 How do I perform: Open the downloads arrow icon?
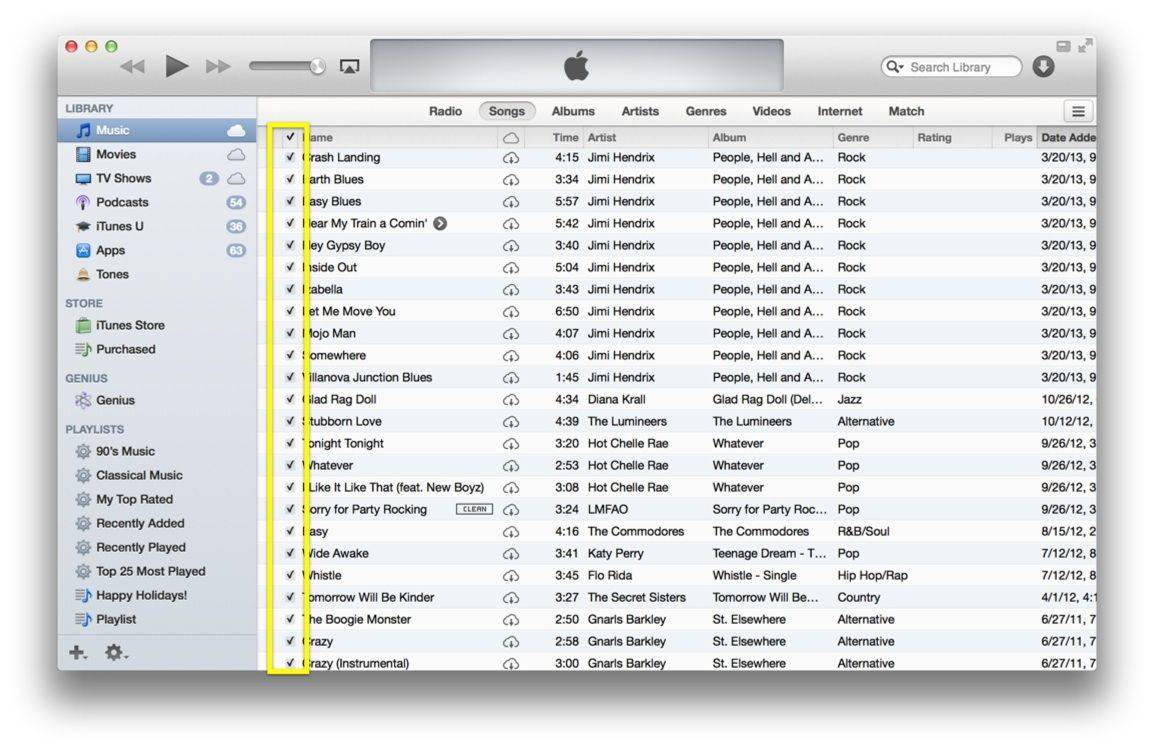(x=1043, y=67)
